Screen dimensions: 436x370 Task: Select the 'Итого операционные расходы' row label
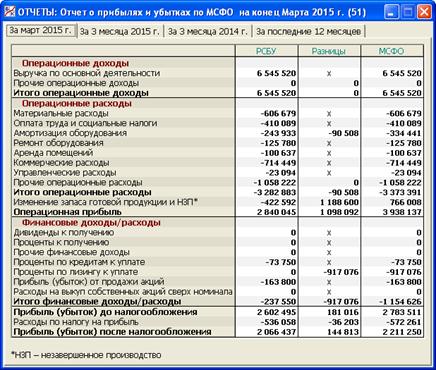[82, 193]
